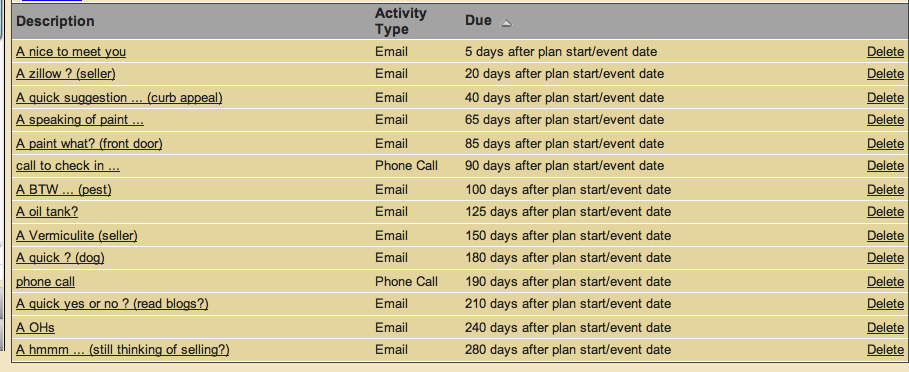This screenshot has width=909, height=372.
Task: Open 'A quick yes or no ? (read blogs?)'
Action: (x=112, y=304)
